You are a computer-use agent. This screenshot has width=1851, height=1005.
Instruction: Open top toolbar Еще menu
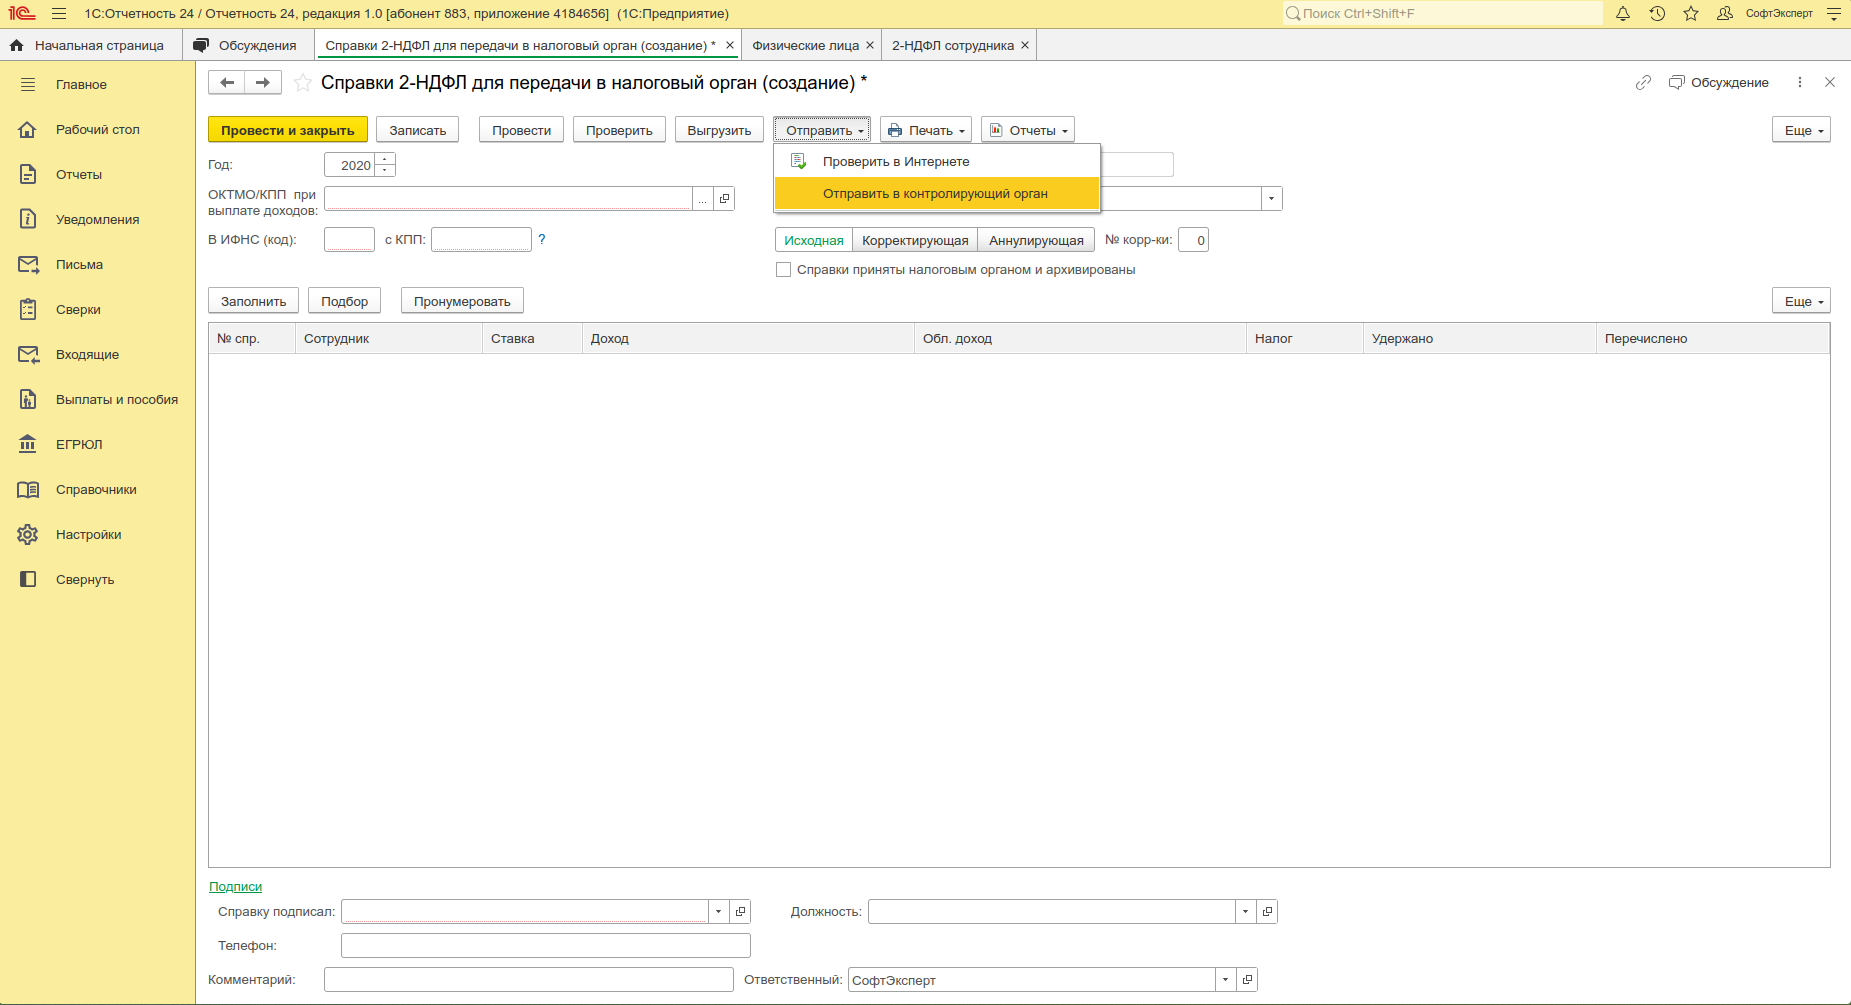[x=1802, y=131]
